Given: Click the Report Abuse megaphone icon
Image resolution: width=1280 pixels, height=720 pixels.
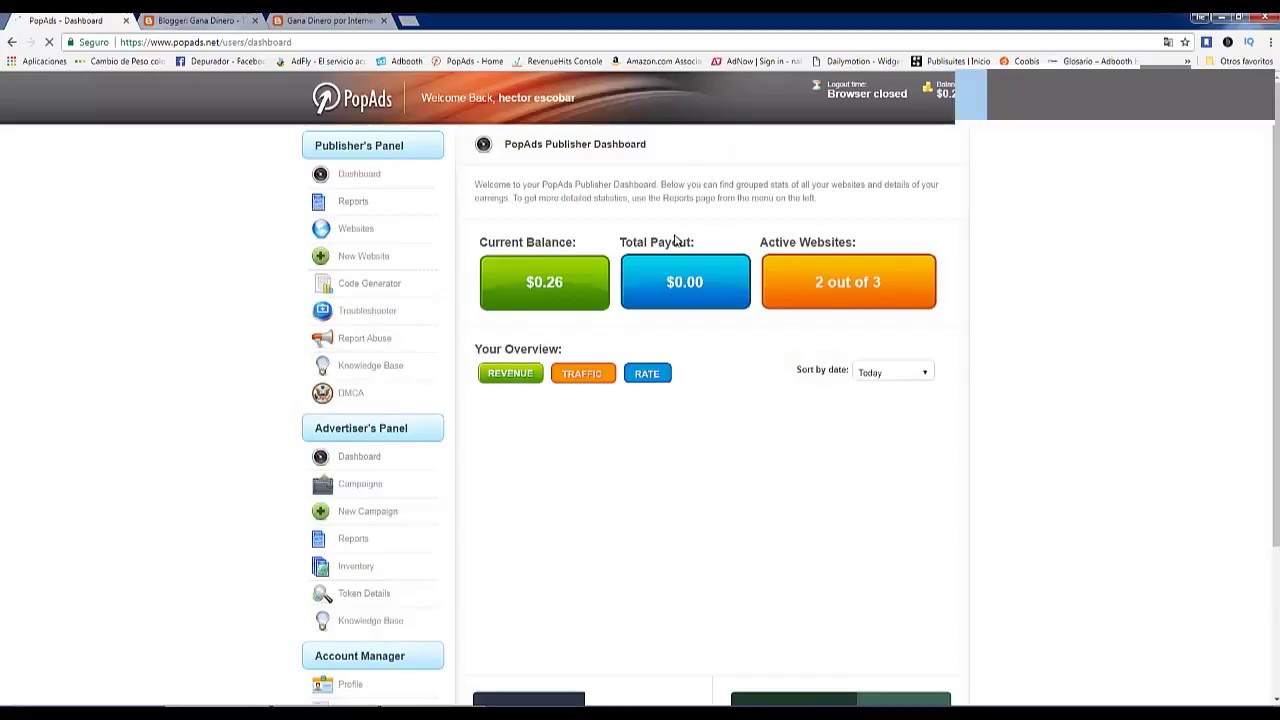Looking at the screenshot, I should tap(322, 338).
